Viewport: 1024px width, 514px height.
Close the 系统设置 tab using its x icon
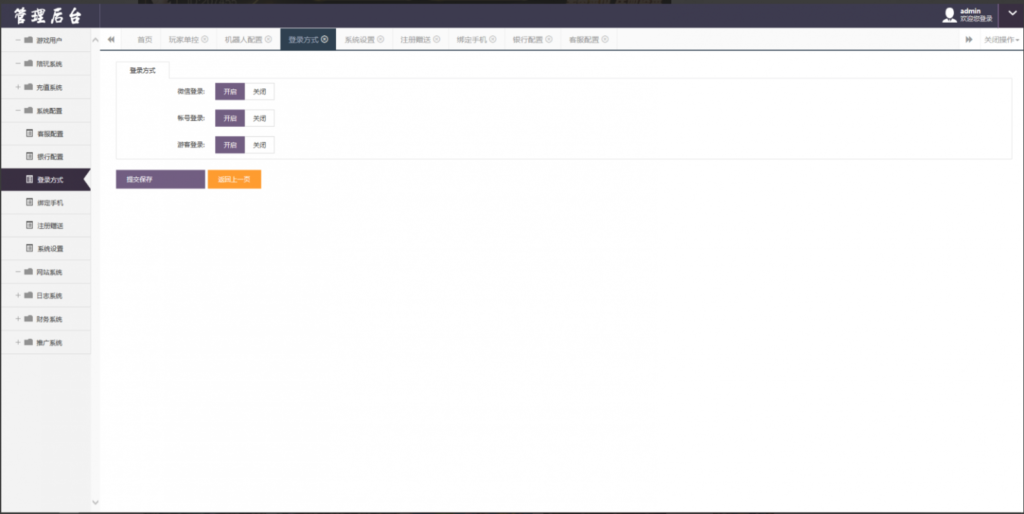click(x=380, y=40)
